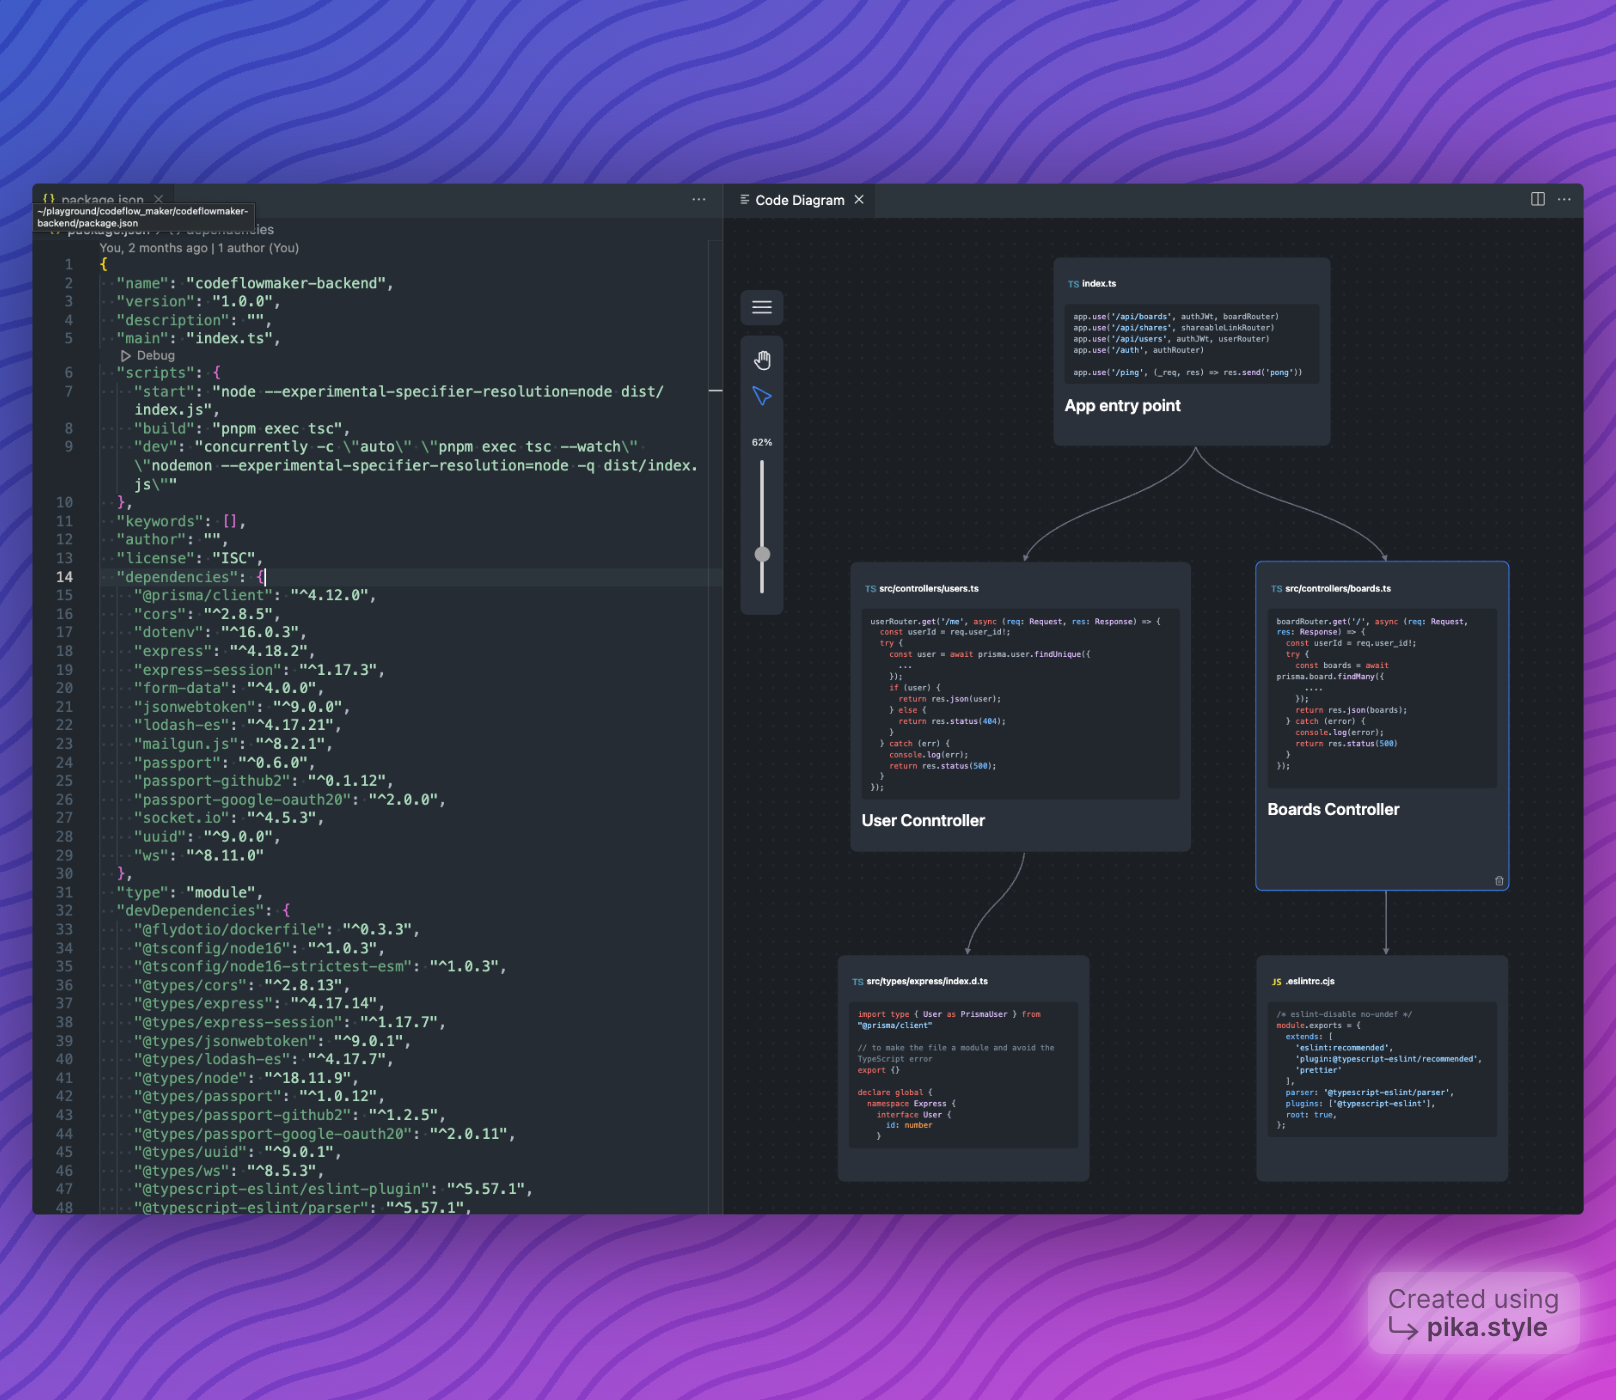Image resolution: width=1616 pixels, height=1400 pixels.
Task: Open the hamburger menu in Code Diagram
Action: pos(762,307)
